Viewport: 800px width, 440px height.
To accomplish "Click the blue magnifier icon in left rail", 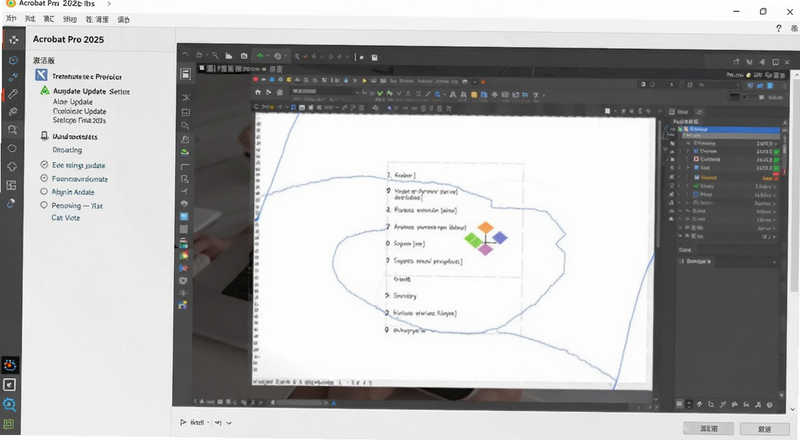I will click(x=10, y=405).
